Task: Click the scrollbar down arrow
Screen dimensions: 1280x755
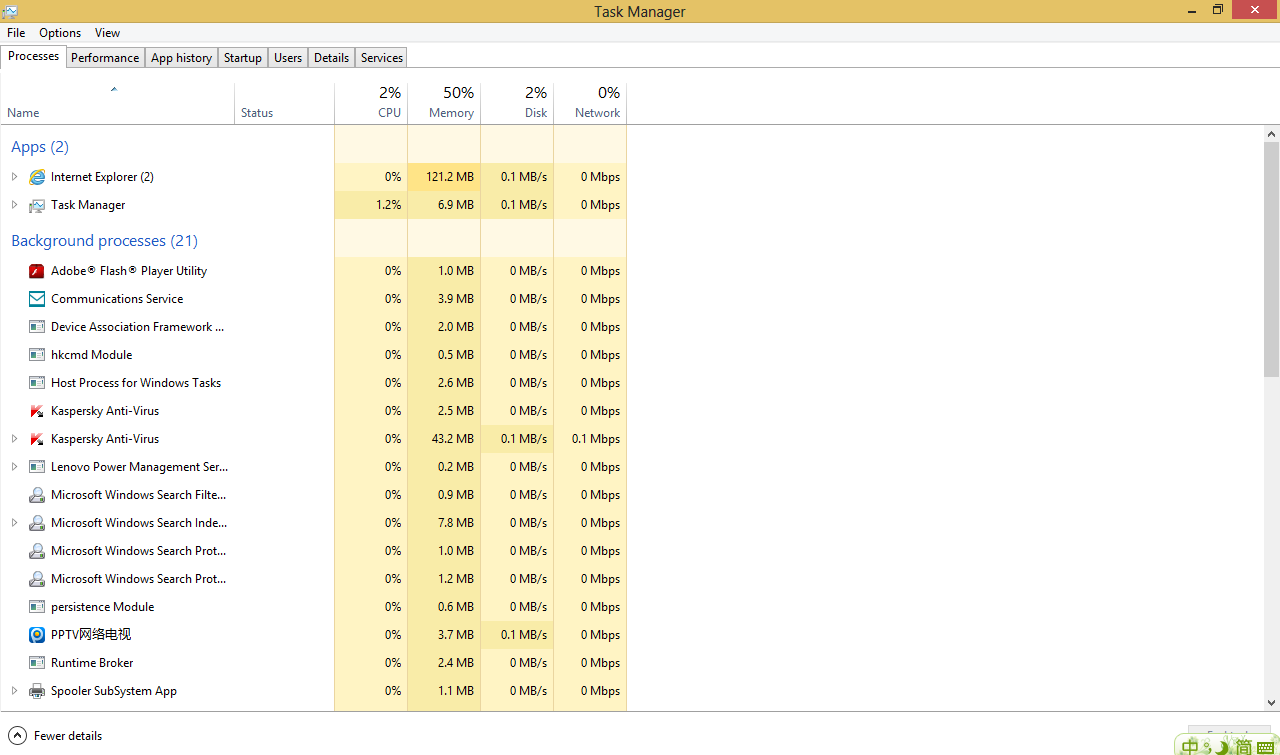Action: pyautogui.click(x=1272, y=703)
